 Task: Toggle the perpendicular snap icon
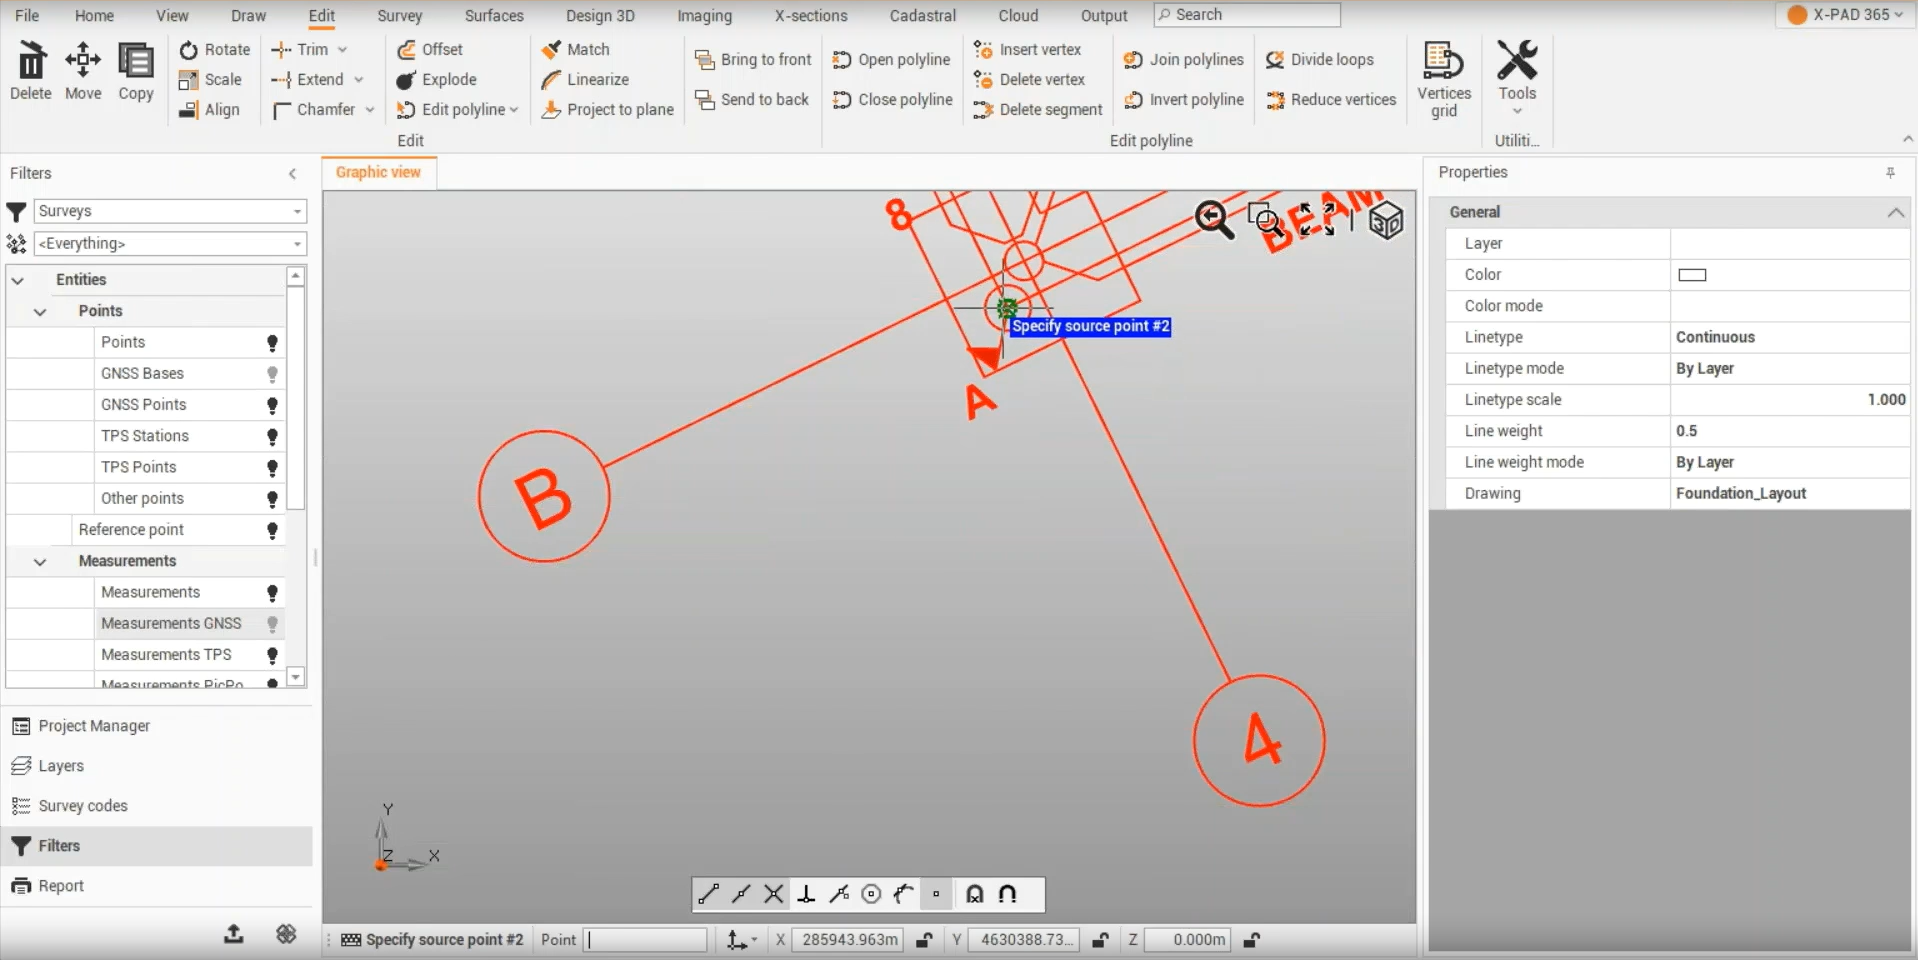pos(806,894)
